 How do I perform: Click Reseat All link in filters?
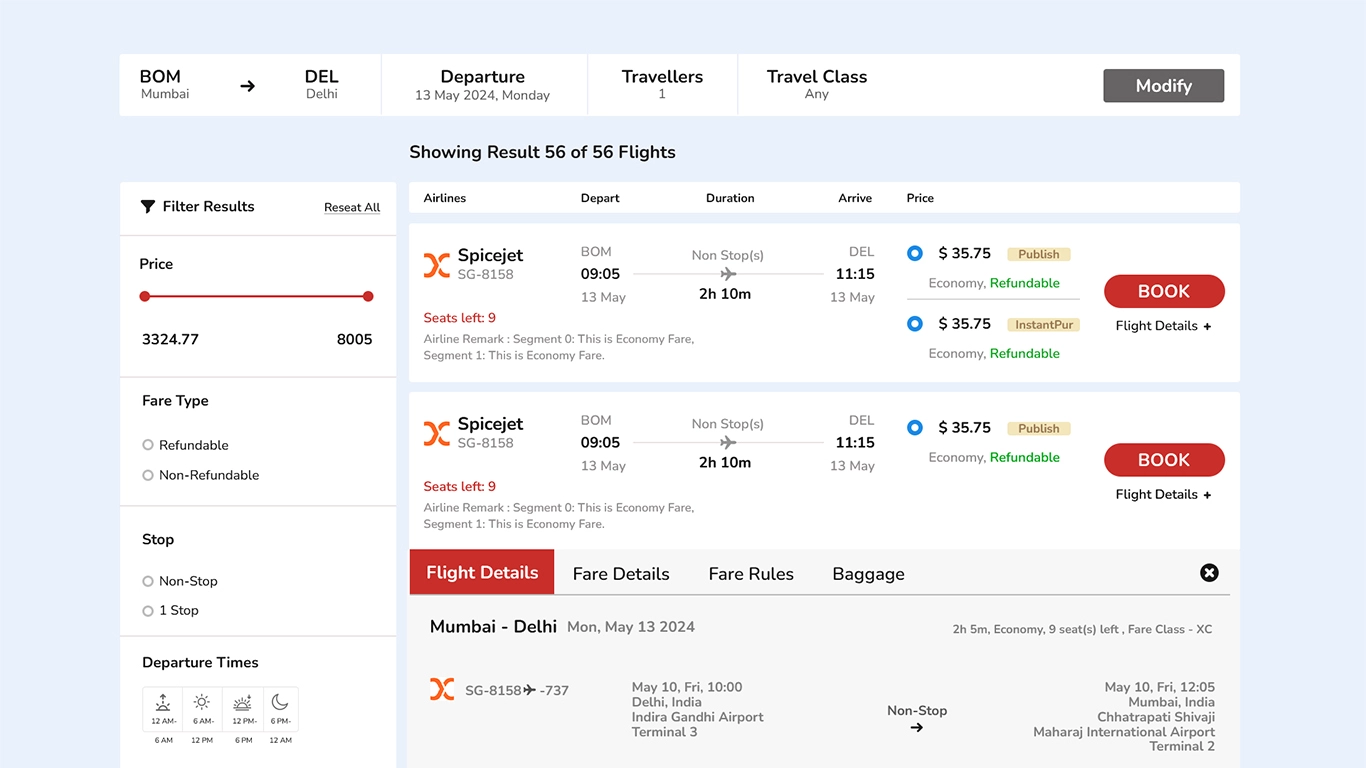tap(352, 207)
